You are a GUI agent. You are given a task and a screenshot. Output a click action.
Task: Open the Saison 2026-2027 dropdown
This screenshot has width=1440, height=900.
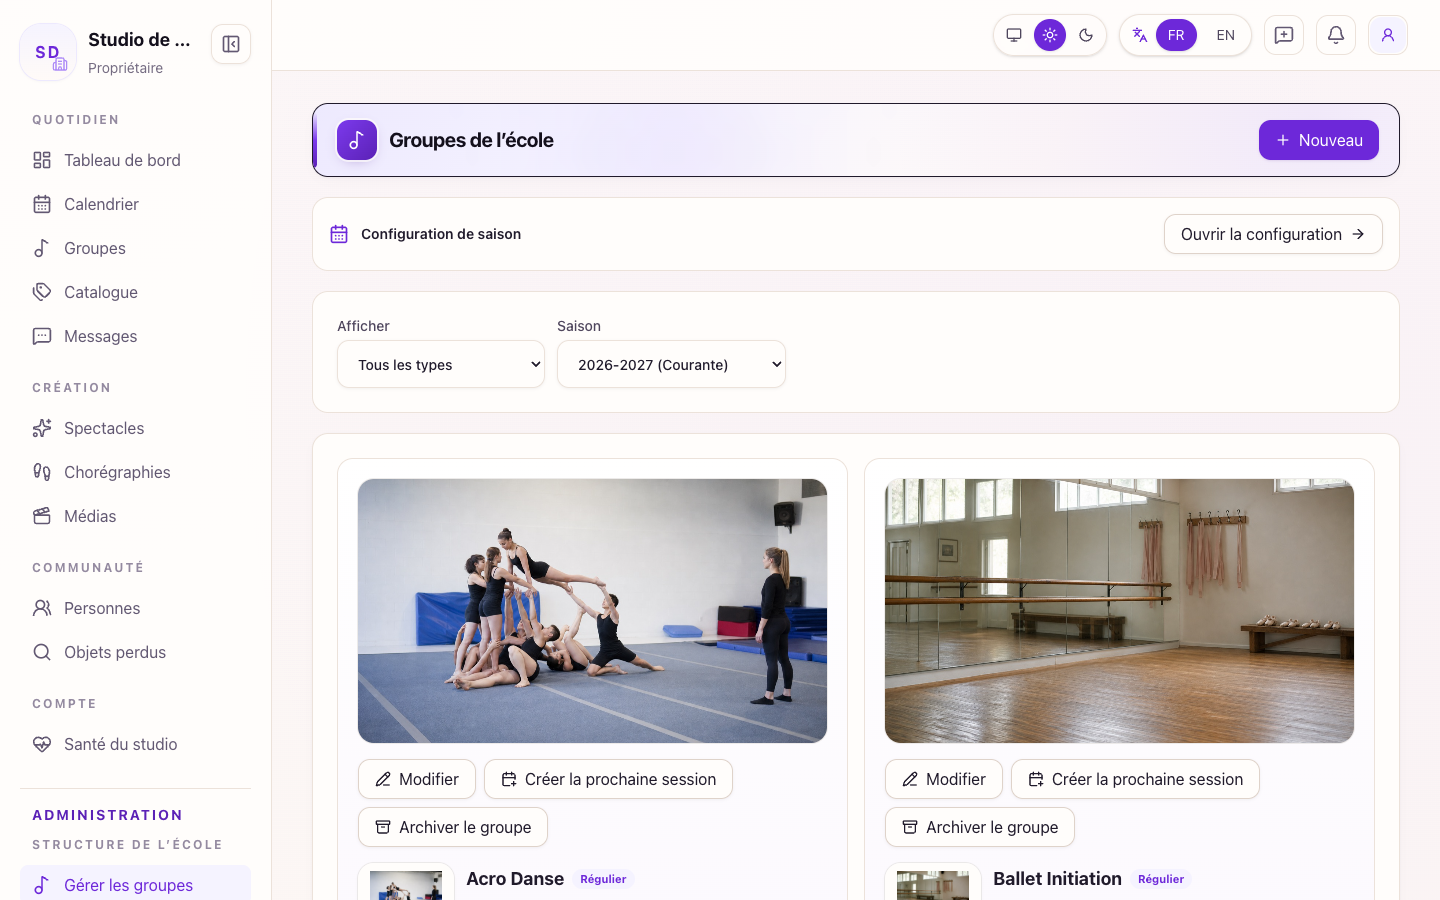tap(671, 364)
